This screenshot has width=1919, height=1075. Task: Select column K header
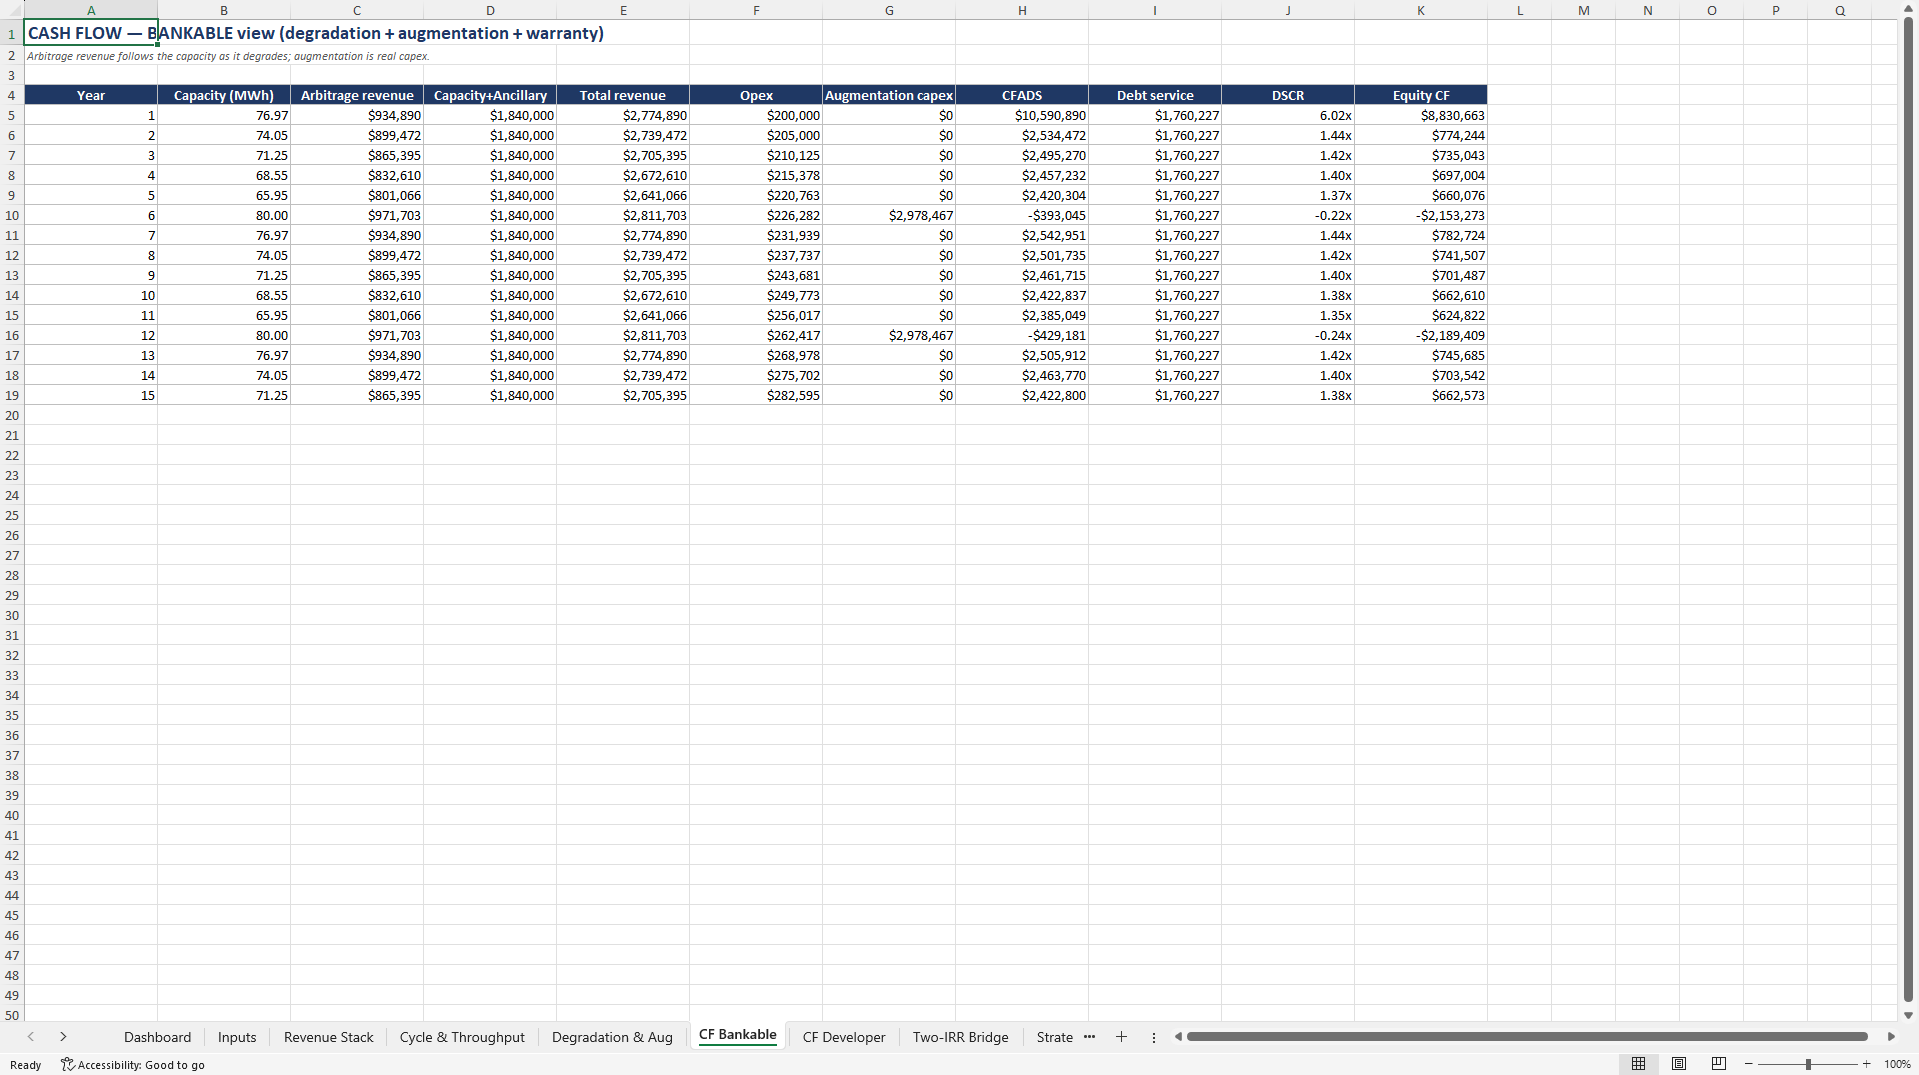click(x=1420, y=10)
